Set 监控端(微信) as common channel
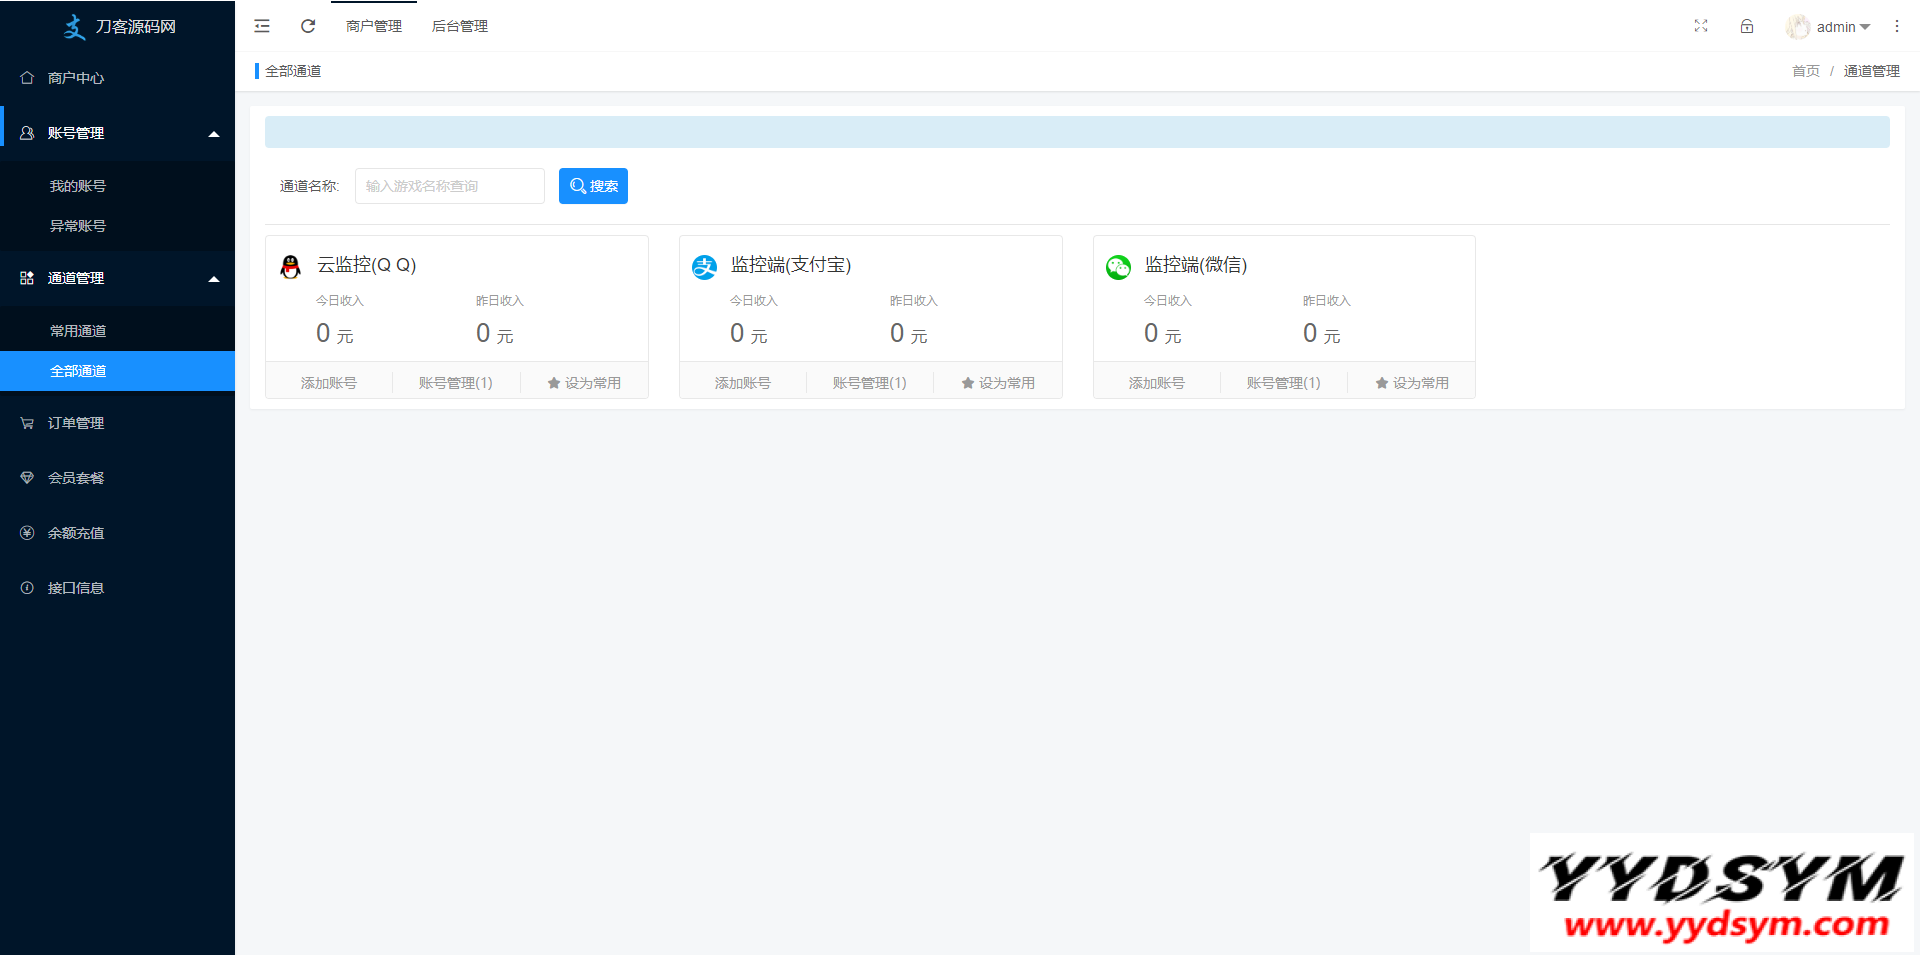Viewport: 1920px width, 955px height. 1411,383
